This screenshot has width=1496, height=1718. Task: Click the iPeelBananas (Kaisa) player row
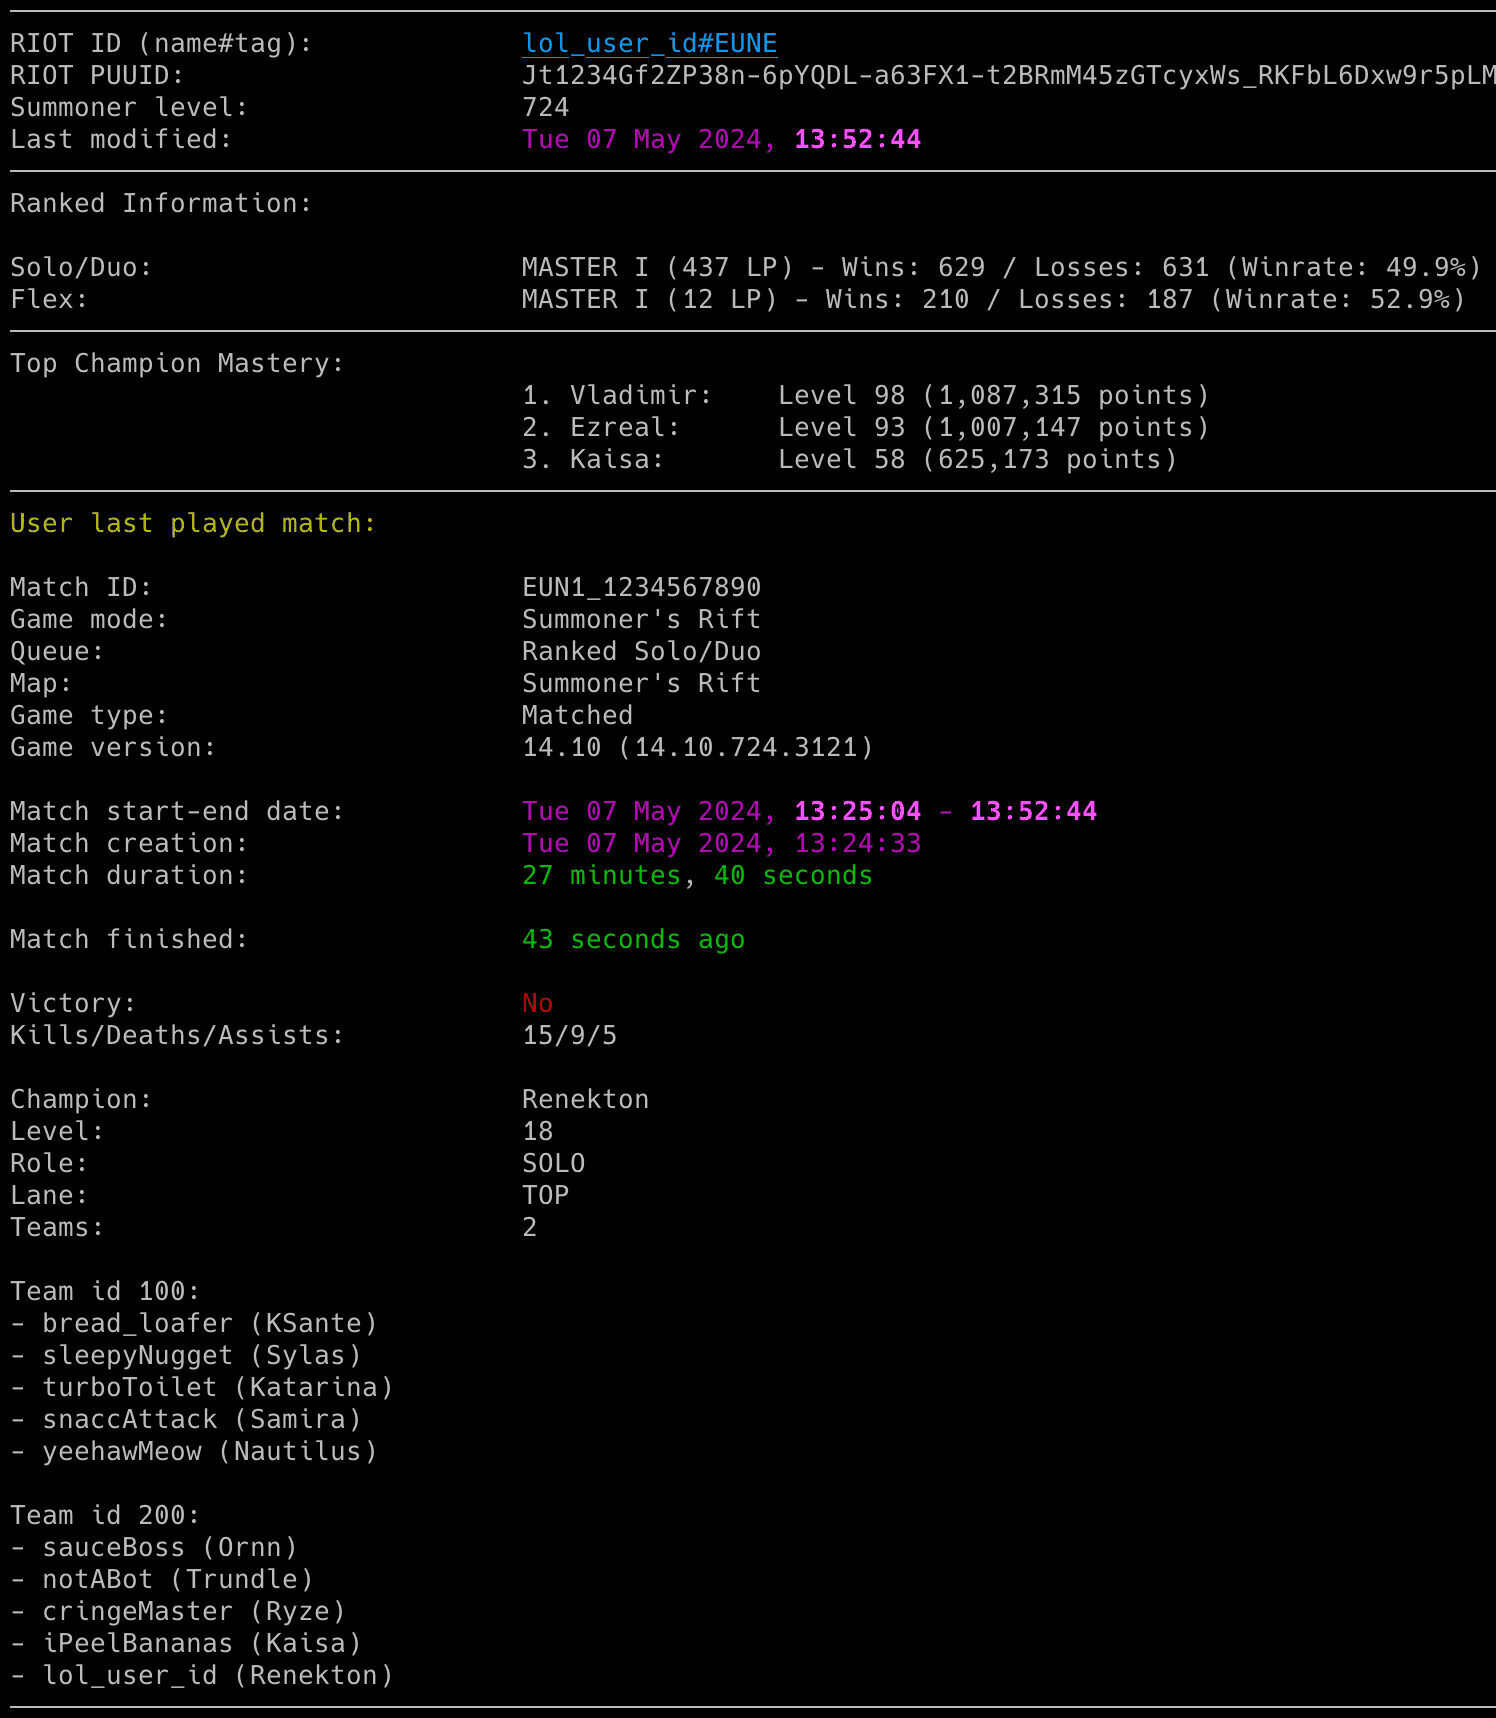click(x=185, y=1644)
